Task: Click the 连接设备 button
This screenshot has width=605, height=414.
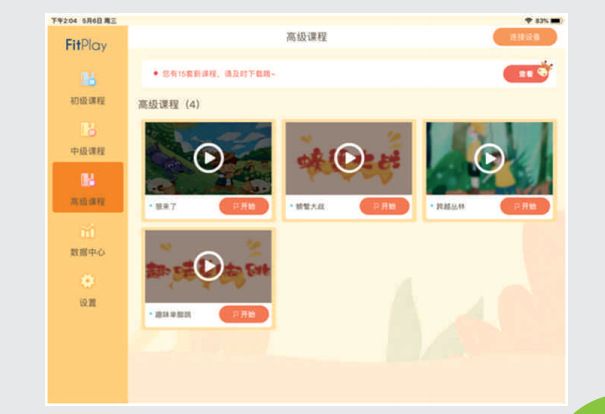Action: 525,37
